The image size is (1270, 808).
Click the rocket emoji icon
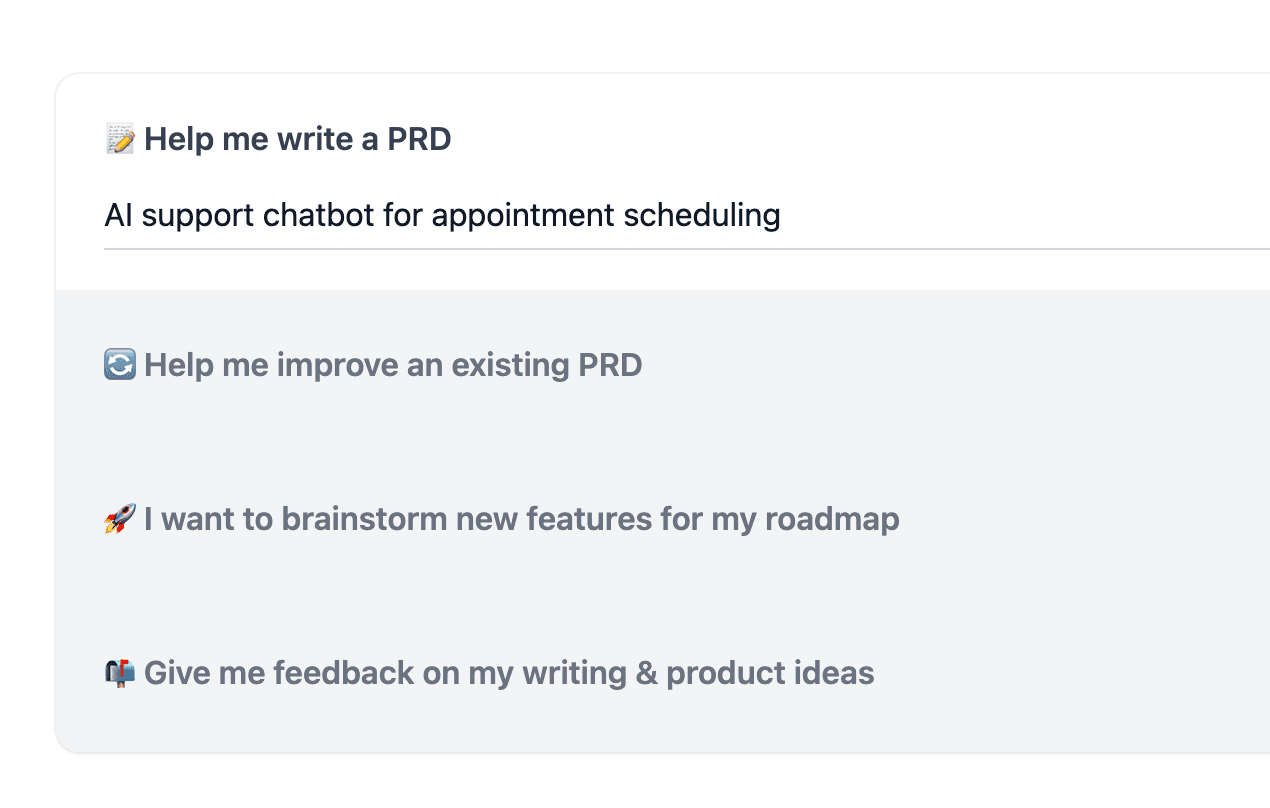120,519
